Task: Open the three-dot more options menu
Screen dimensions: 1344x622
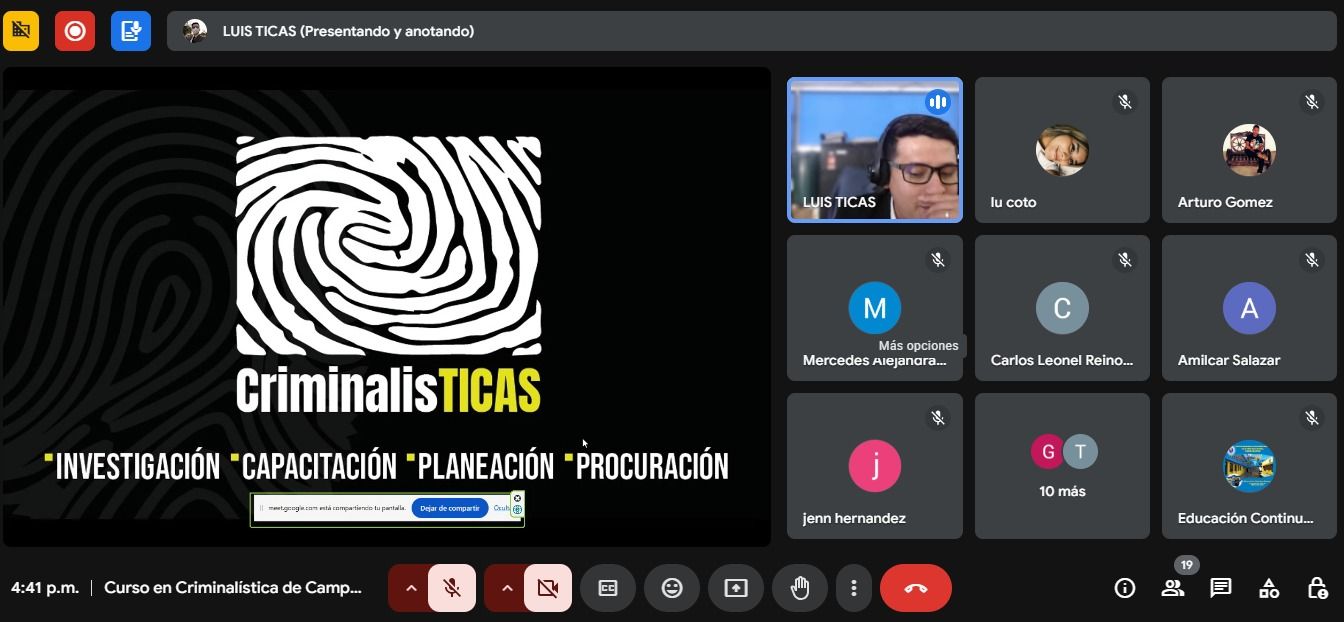Action: pyautogui.click(x=853, y=588)
